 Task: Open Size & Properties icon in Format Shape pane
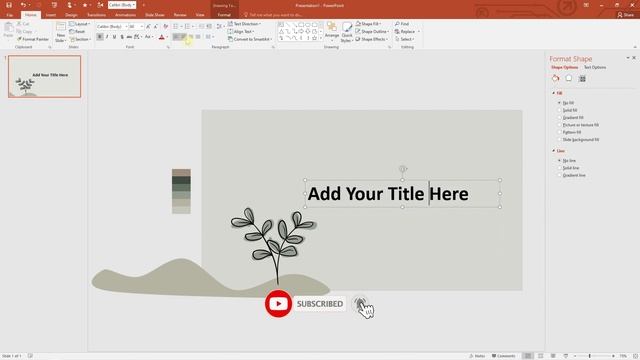(582, 78)
